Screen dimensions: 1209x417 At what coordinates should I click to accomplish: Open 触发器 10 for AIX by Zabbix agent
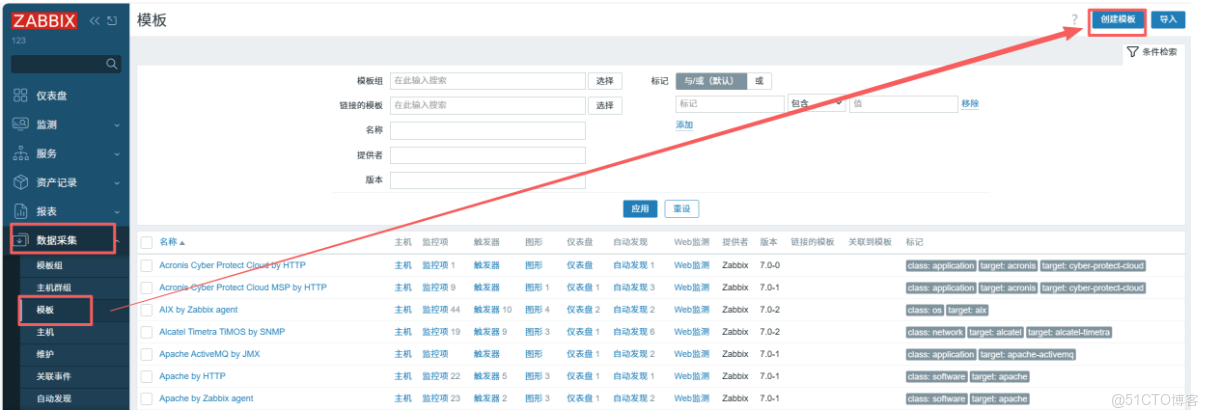pyautogui.click(x=492, y=309)
